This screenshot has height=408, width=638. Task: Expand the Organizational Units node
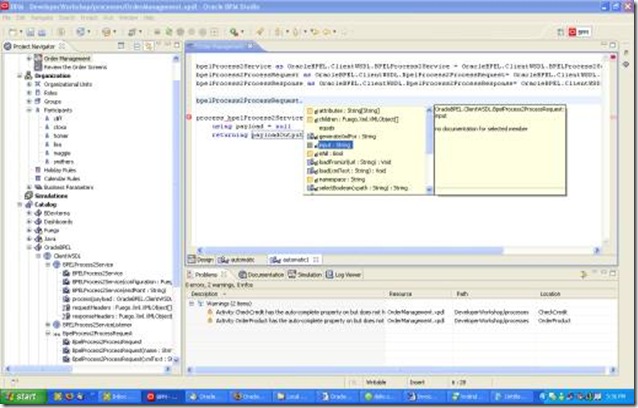coord(29,84)
